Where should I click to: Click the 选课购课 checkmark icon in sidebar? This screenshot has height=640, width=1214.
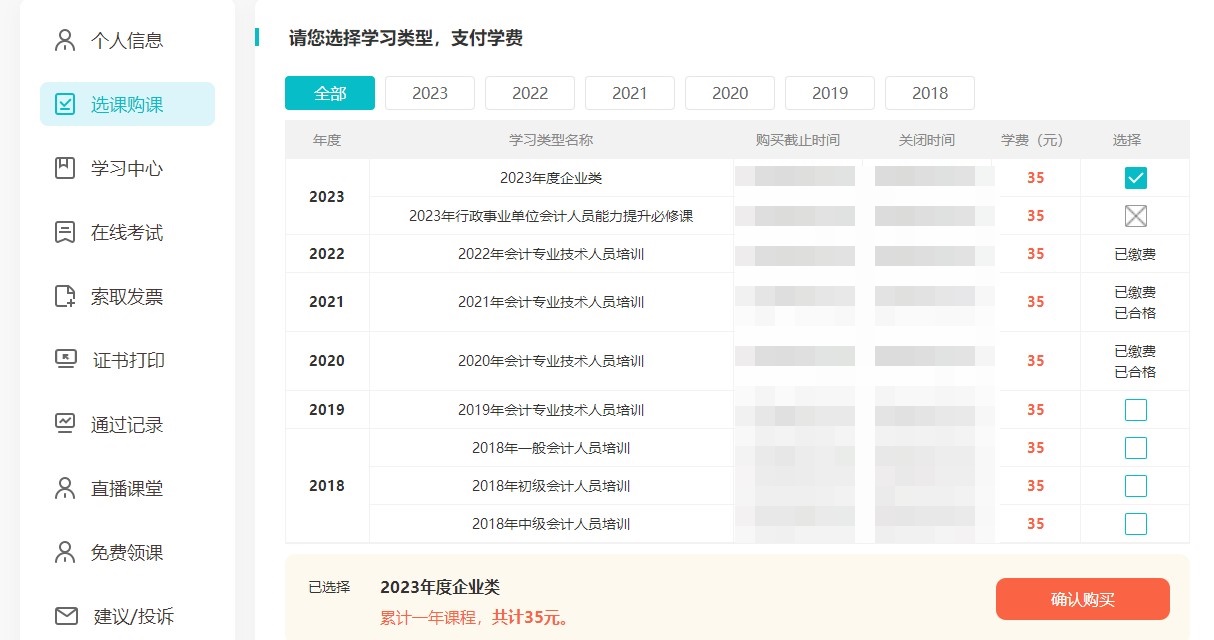coord(65,105)
